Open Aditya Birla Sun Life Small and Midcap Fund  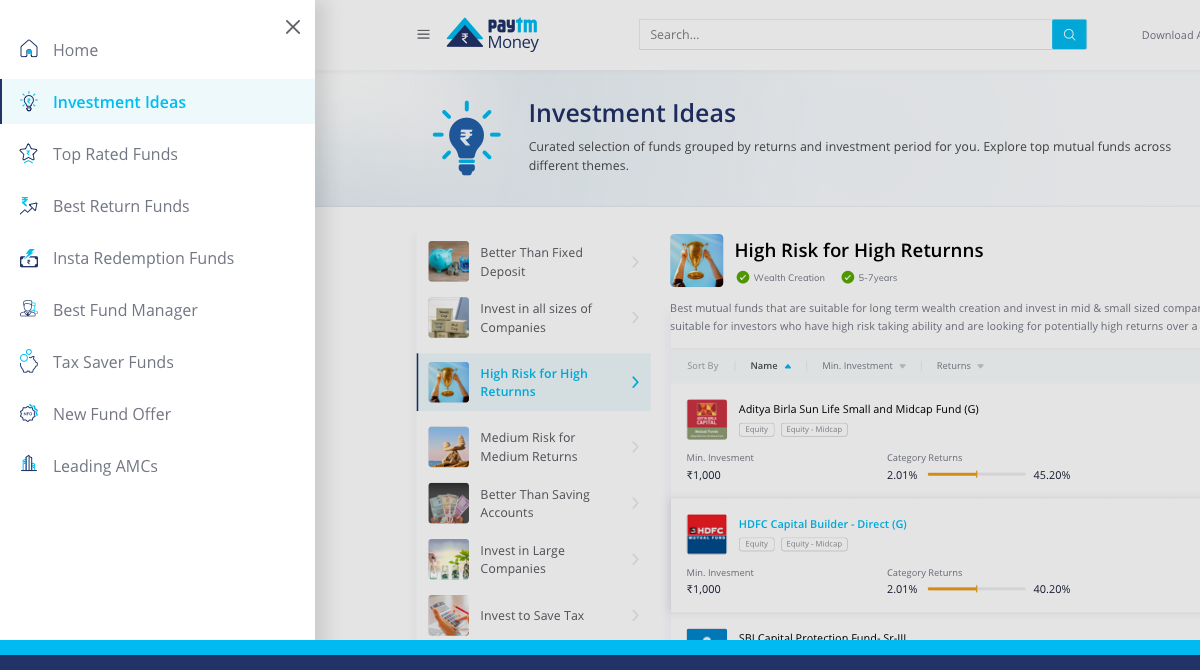coord(858,409)
